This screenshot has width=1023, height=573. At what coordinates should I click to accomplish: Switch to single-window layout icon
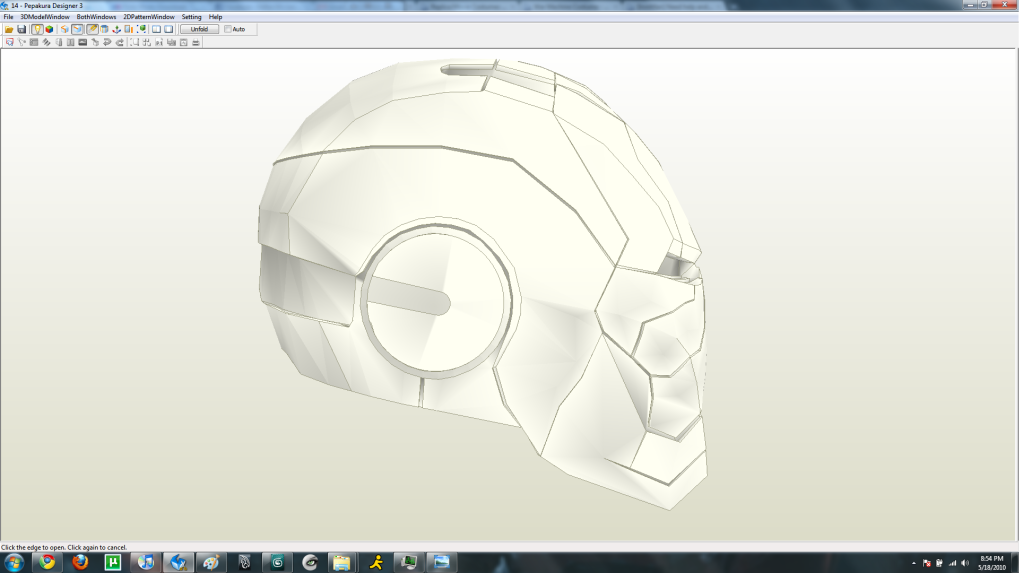pos(168,29)
